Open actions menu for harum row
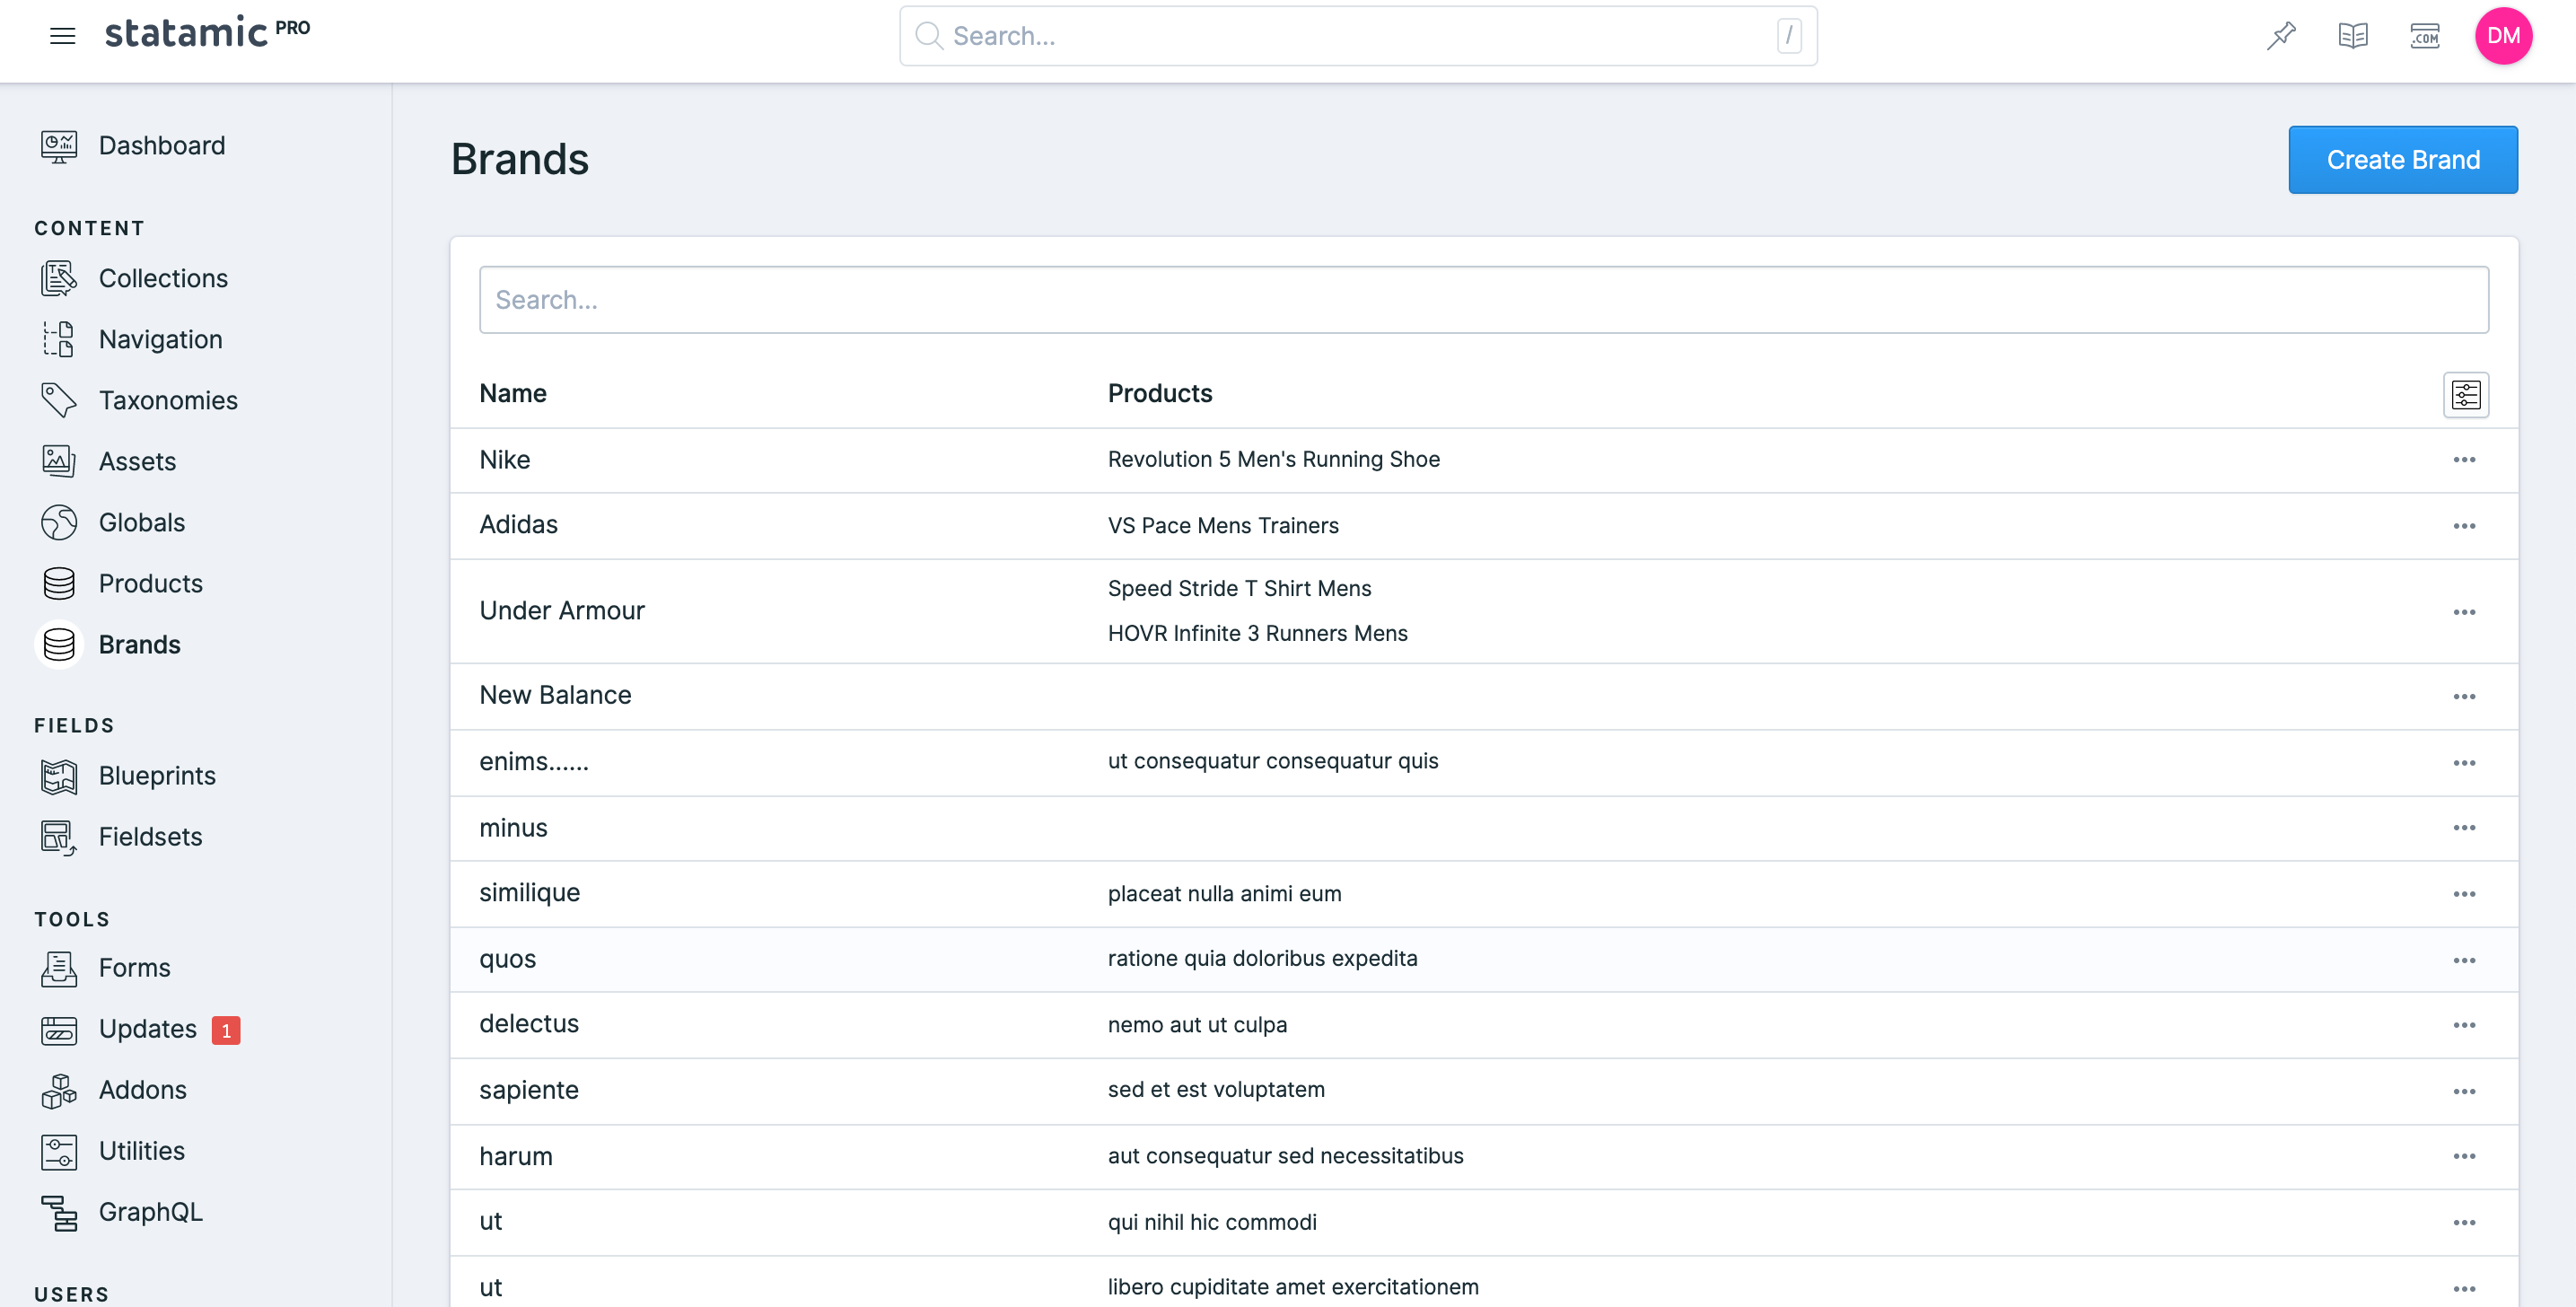Image resolution: width=2576 pixels, height=1307 pixels. 2464,1156
